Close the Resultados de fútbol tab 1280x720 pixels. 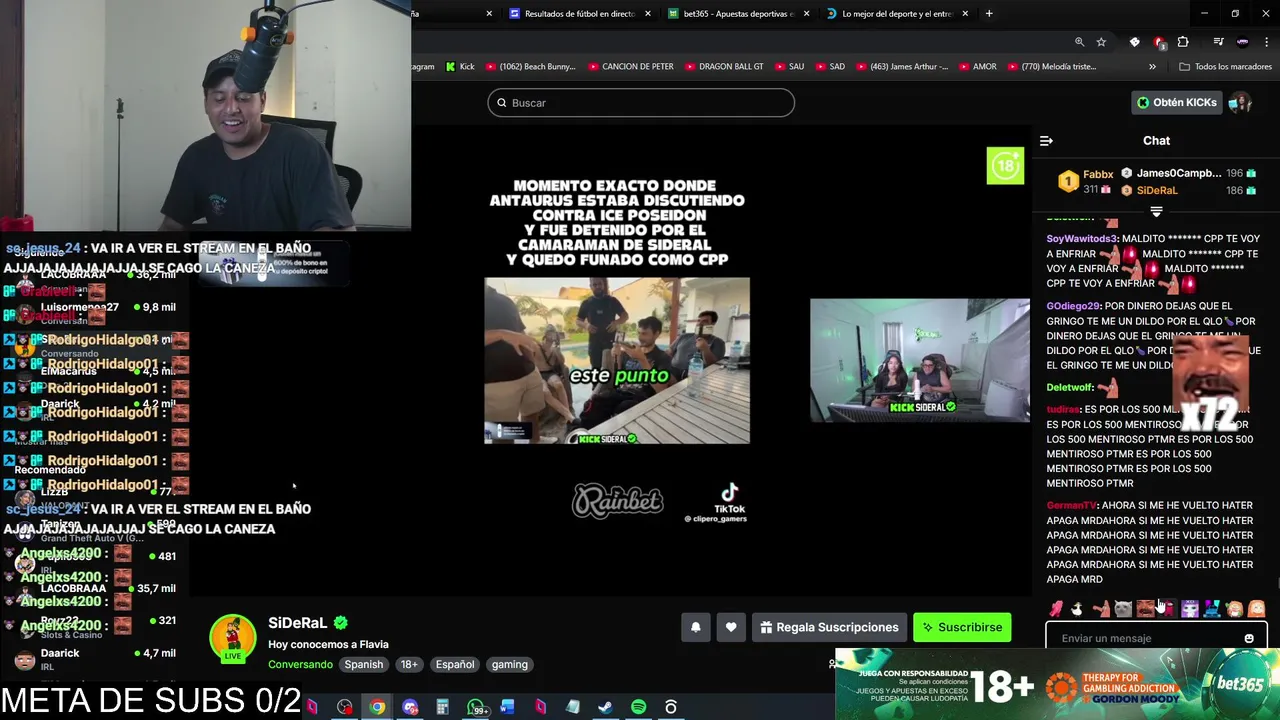[x=648, y=14]
